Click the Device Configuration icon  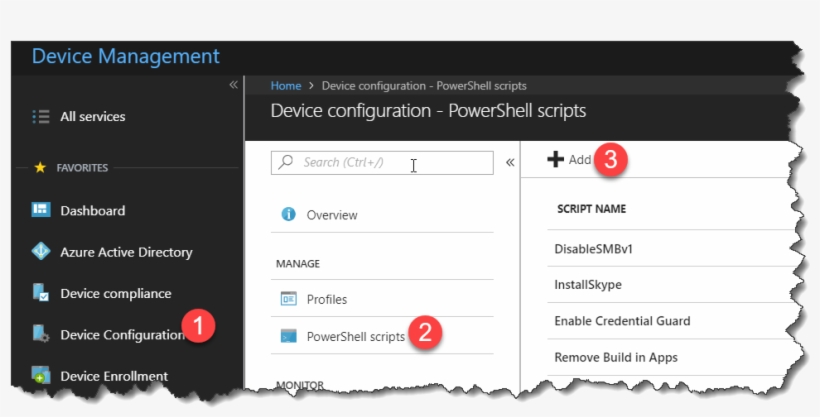click(x=41, y=334)
